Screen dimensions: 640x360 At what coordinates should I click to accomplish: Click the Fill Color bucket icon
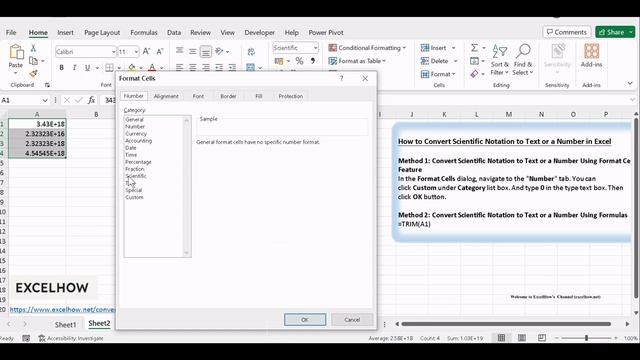click(132, 67)
